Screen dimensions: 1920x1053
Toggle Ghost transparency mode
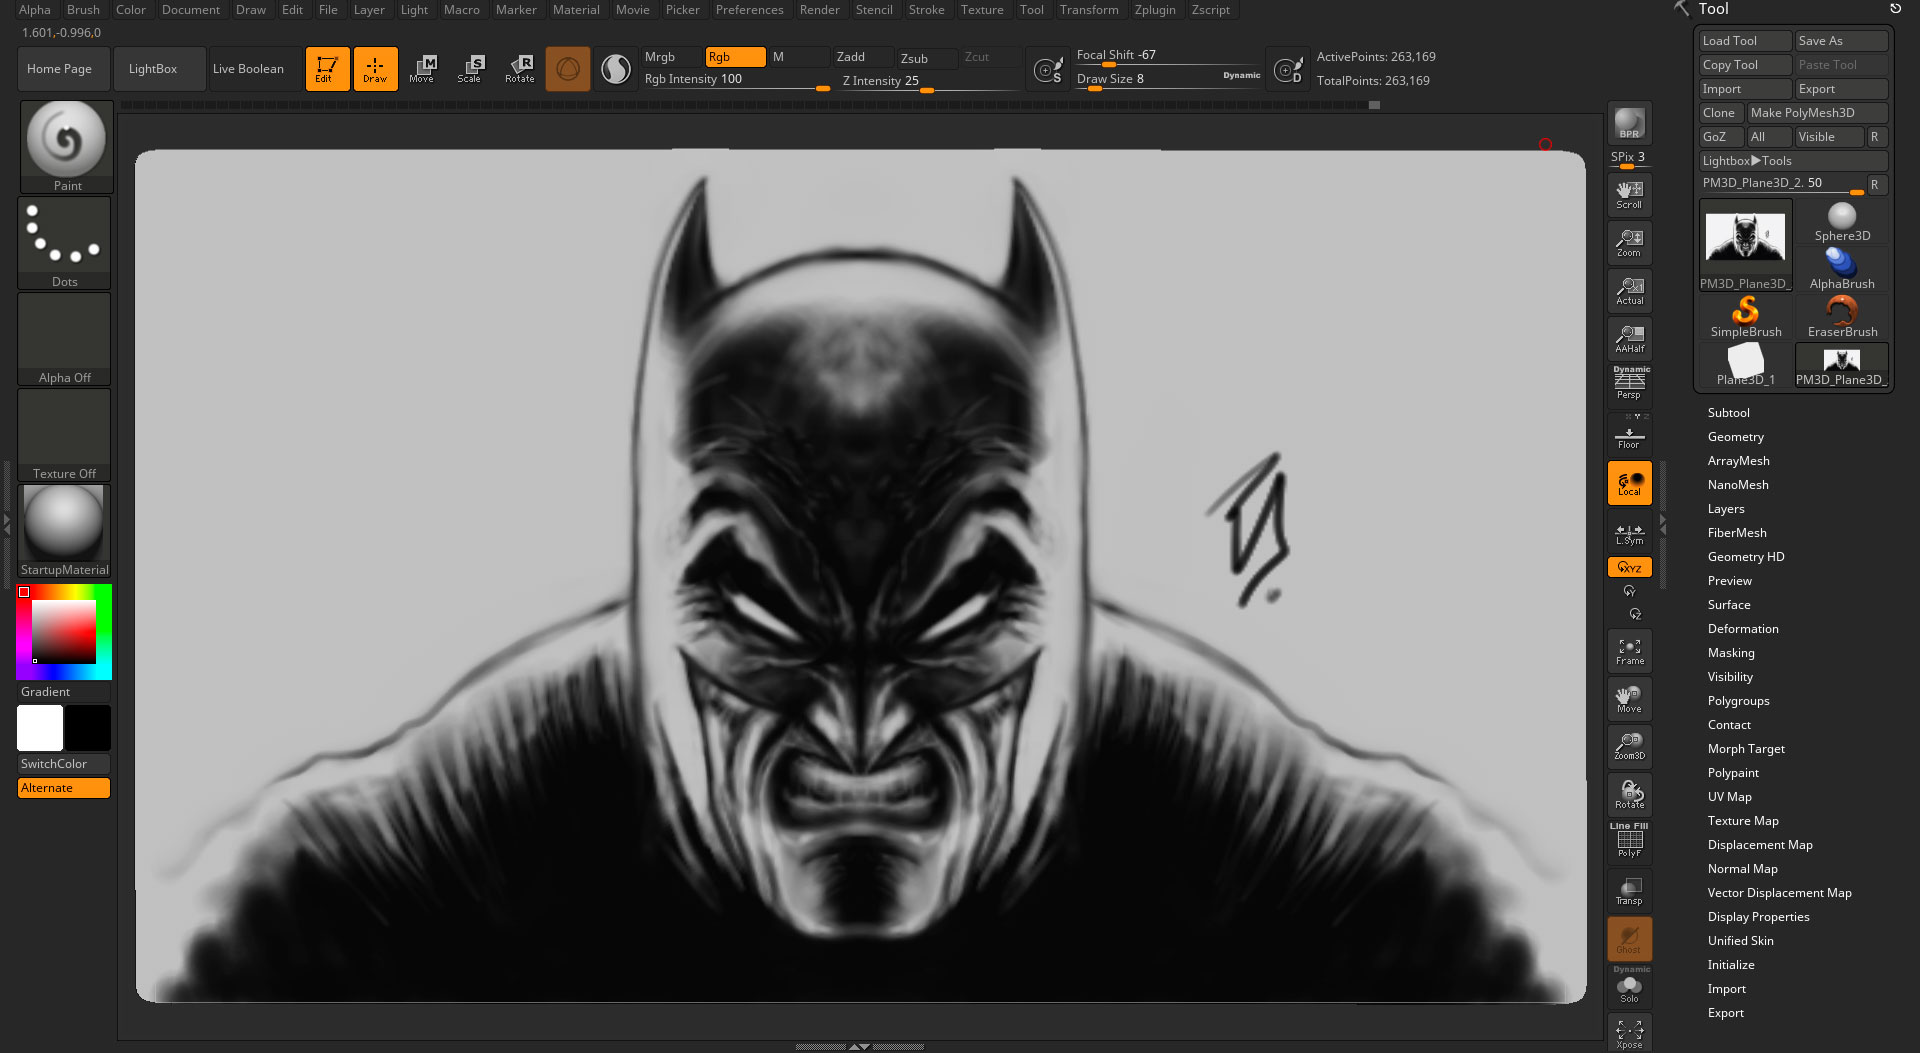[x=1629, y=939]
